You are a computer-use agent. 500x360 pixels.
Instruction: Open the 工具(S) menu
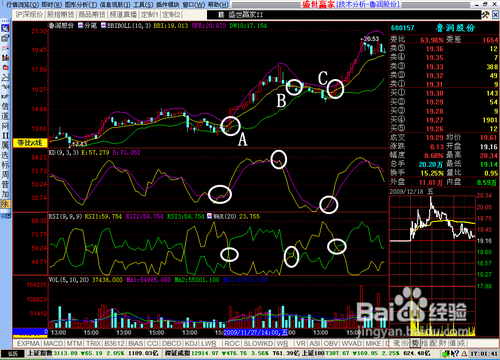143,5
